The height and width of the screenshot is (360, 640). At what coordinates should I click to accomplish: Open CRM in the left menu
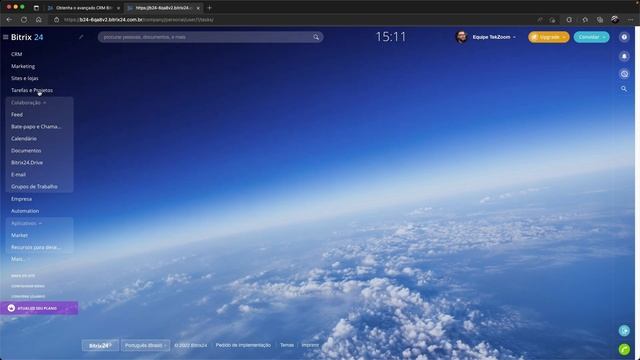(x=17, y=54)
